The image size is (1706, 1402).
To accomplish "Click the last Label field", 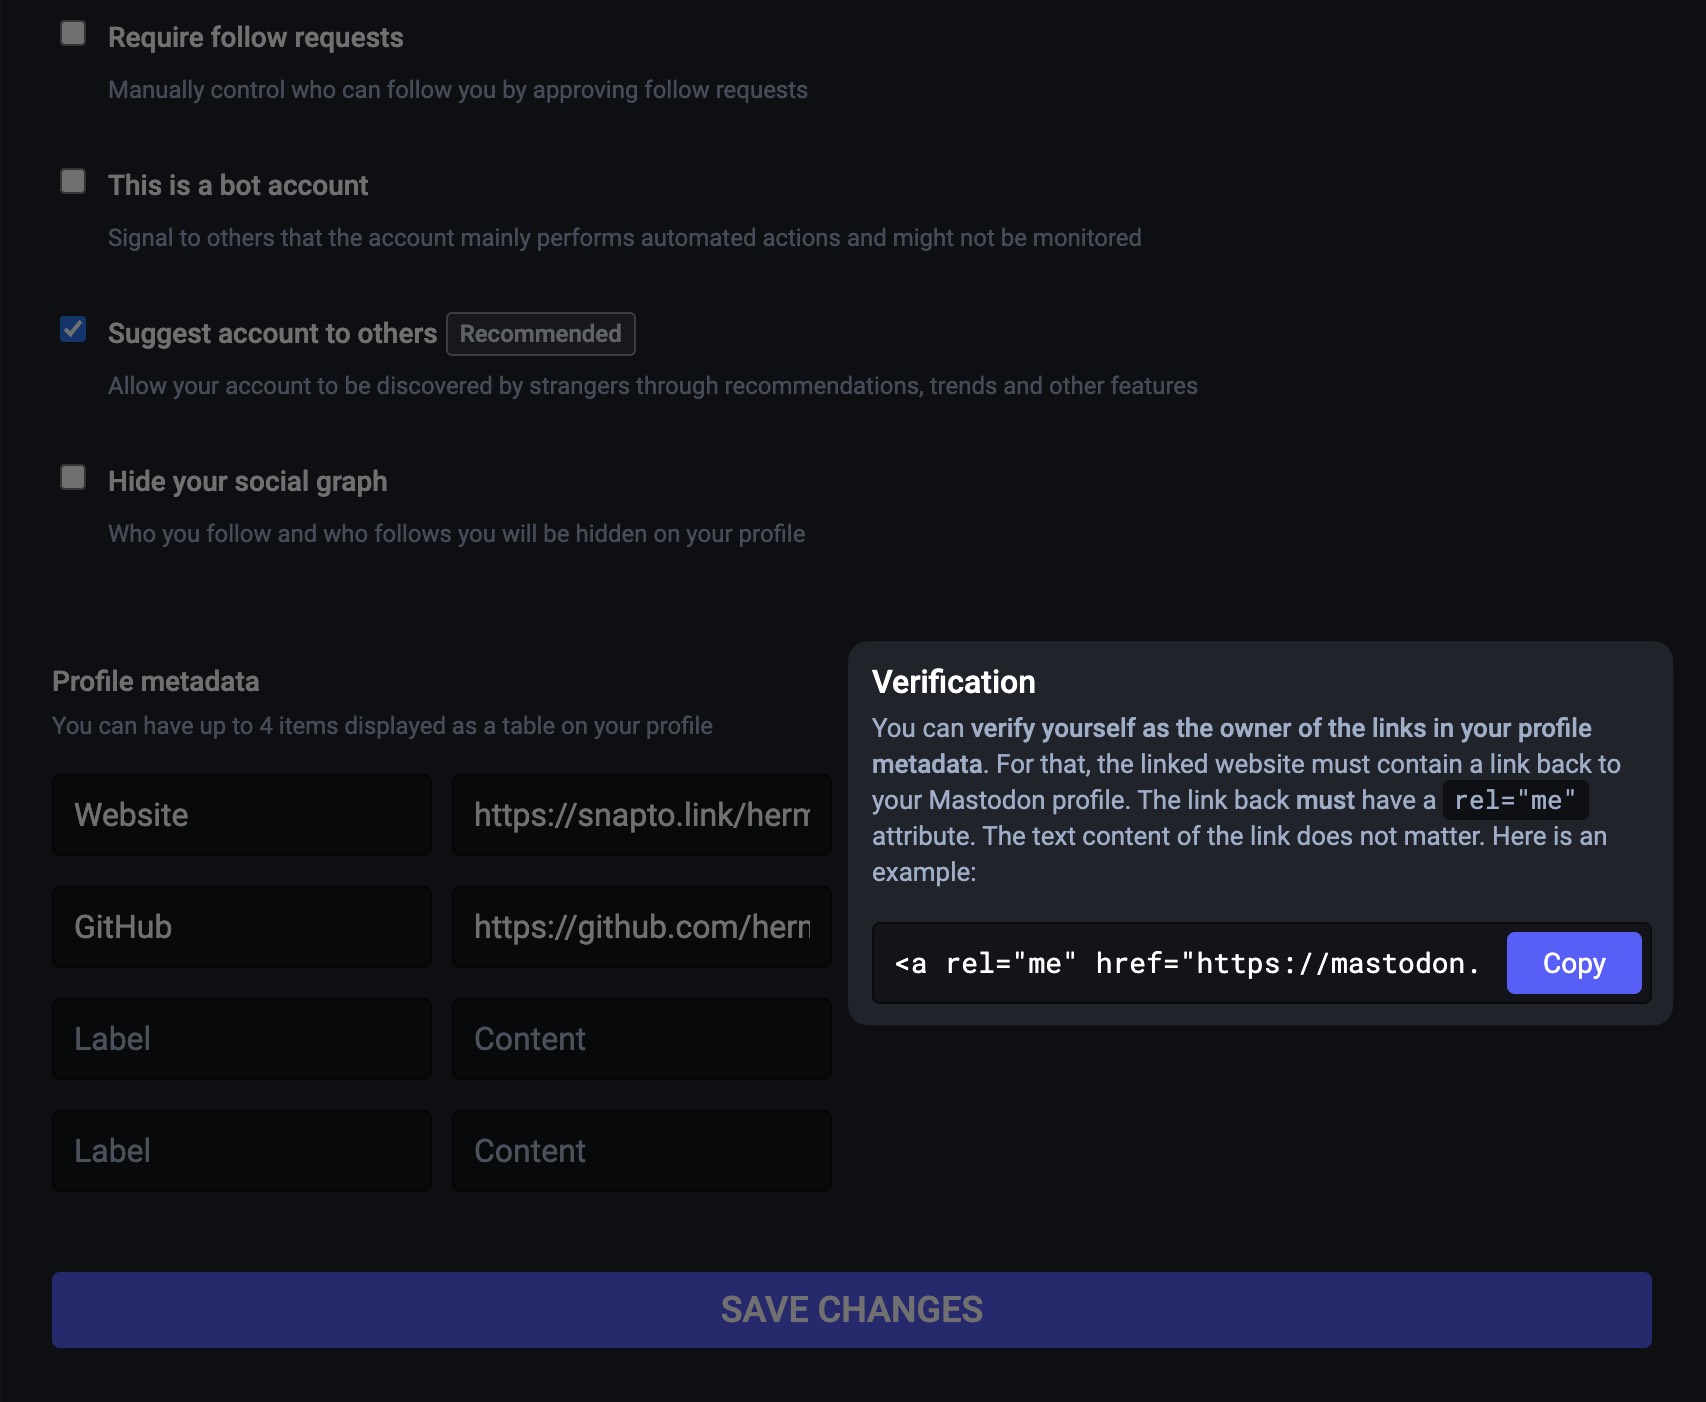I will click(x=241, y=1150).
